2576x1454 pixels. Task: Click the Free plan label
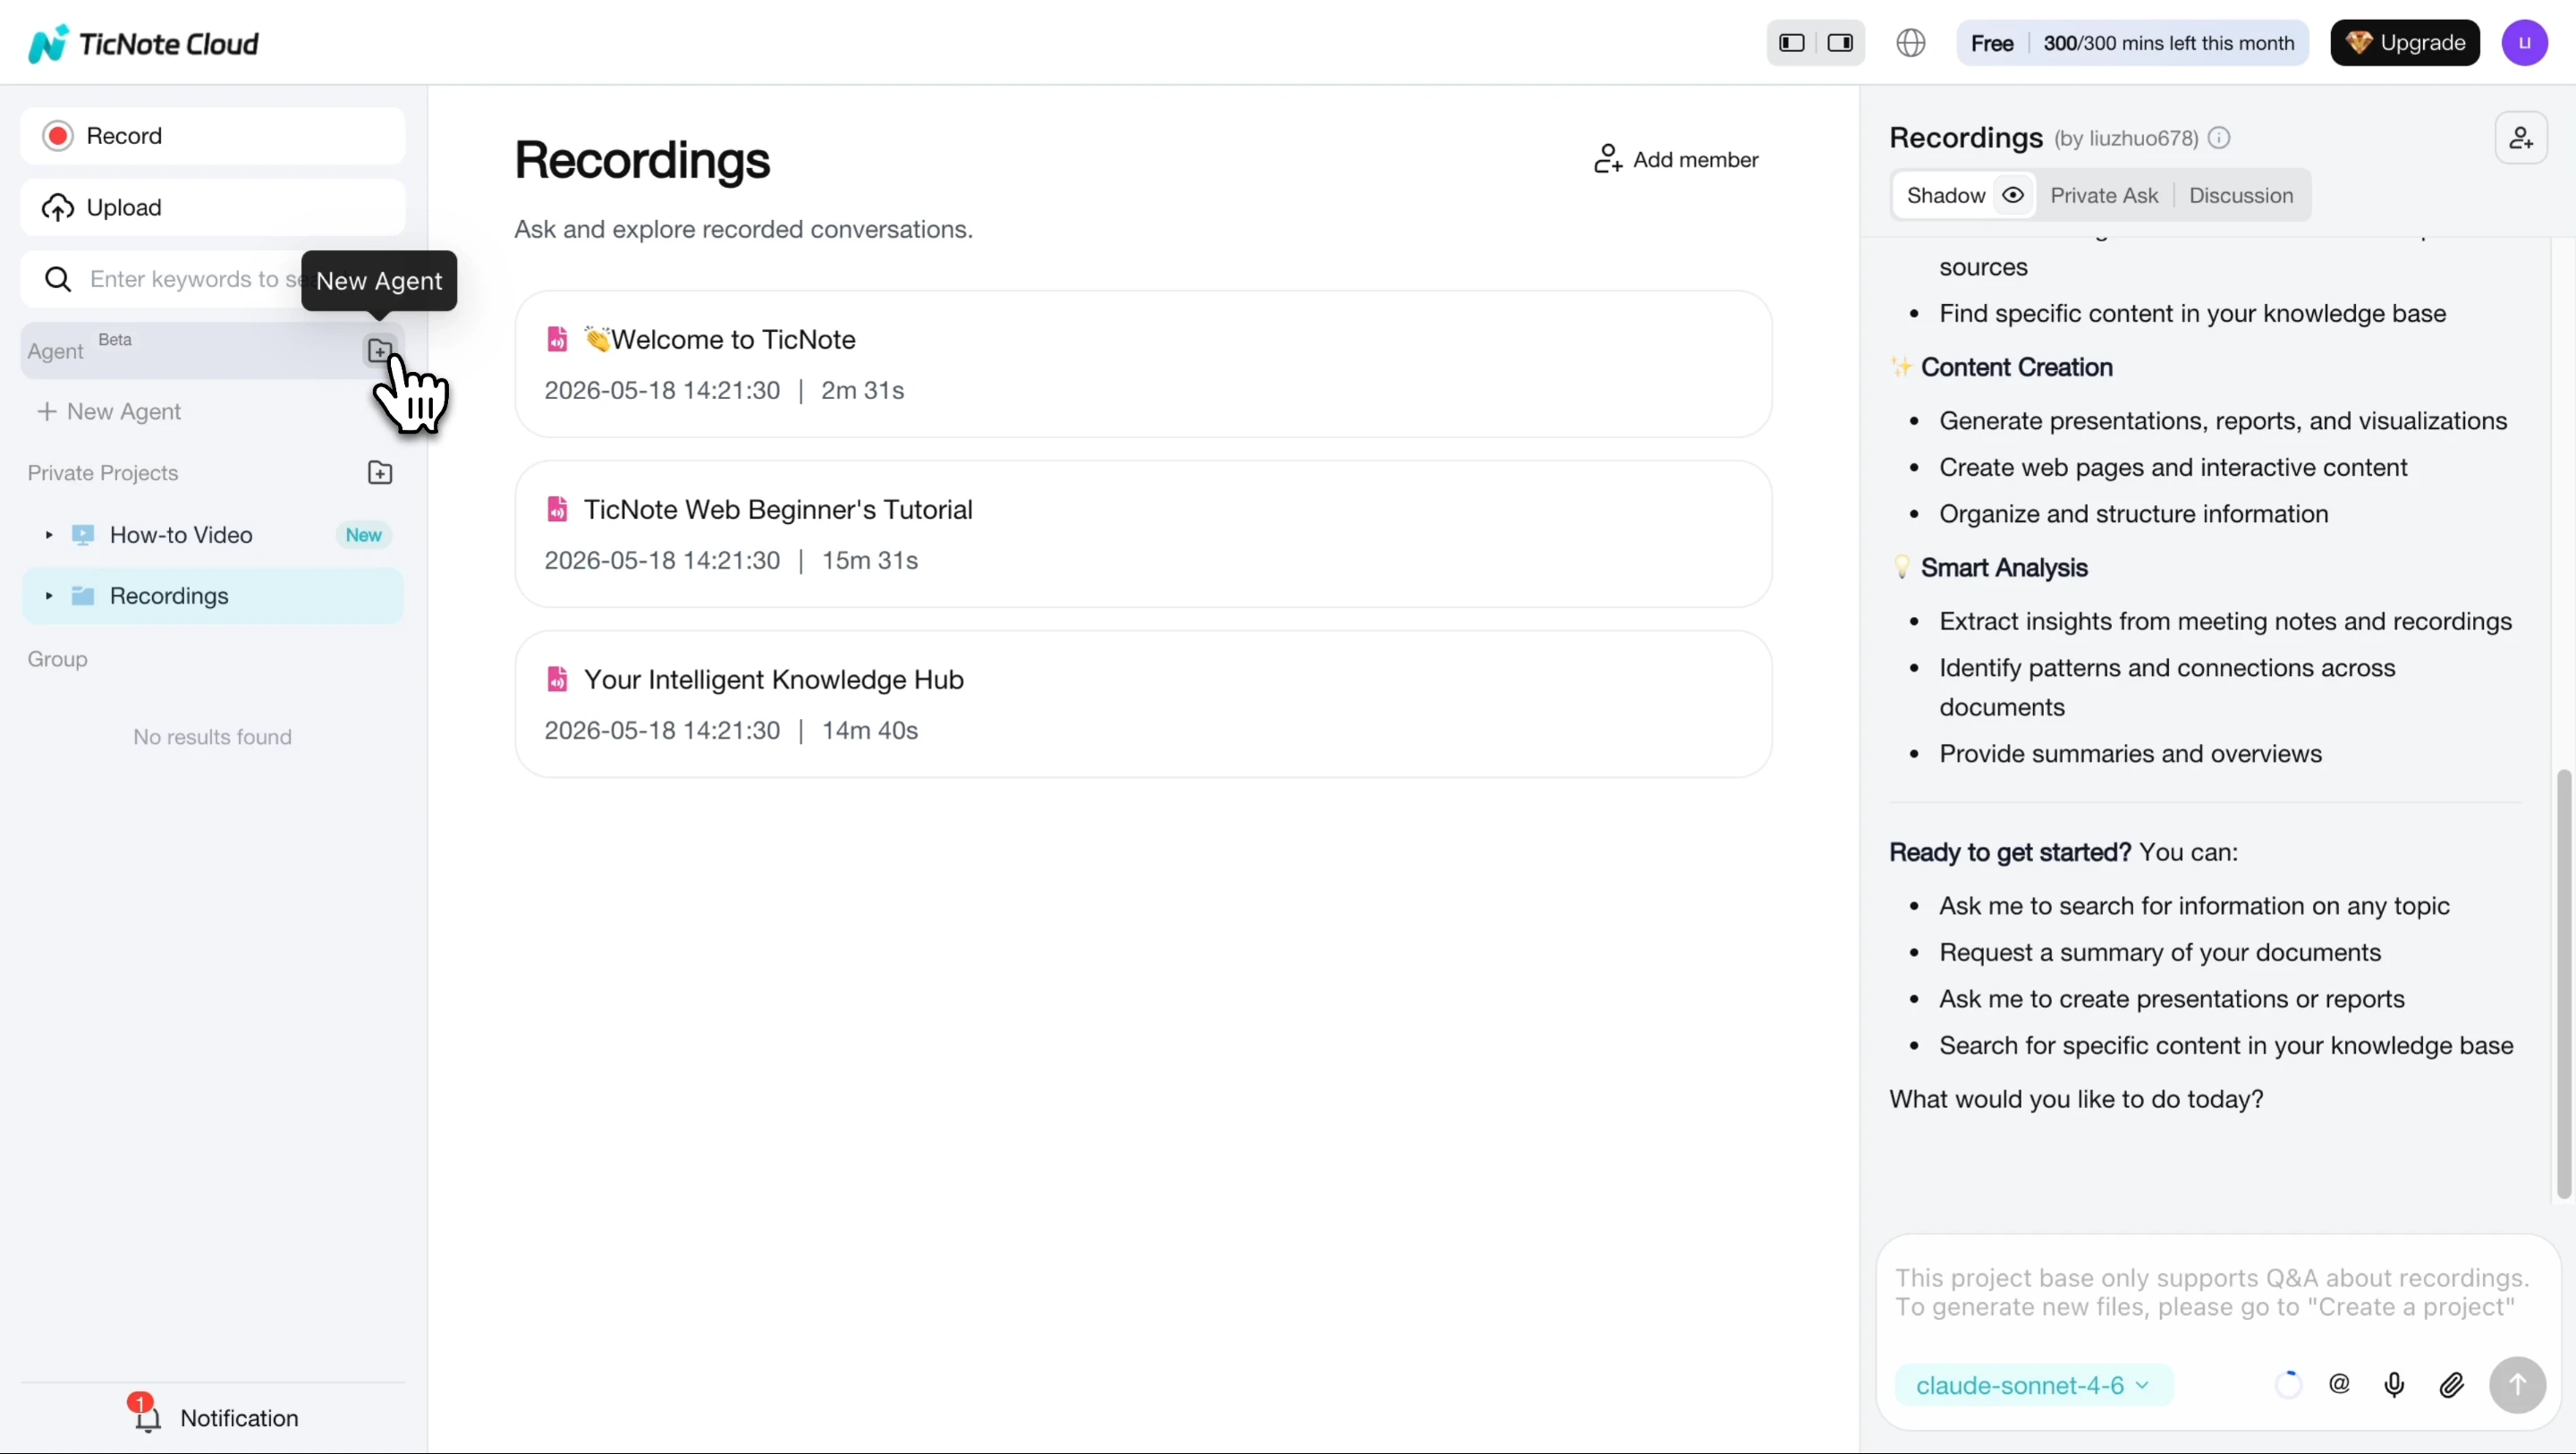(1991, 43)
